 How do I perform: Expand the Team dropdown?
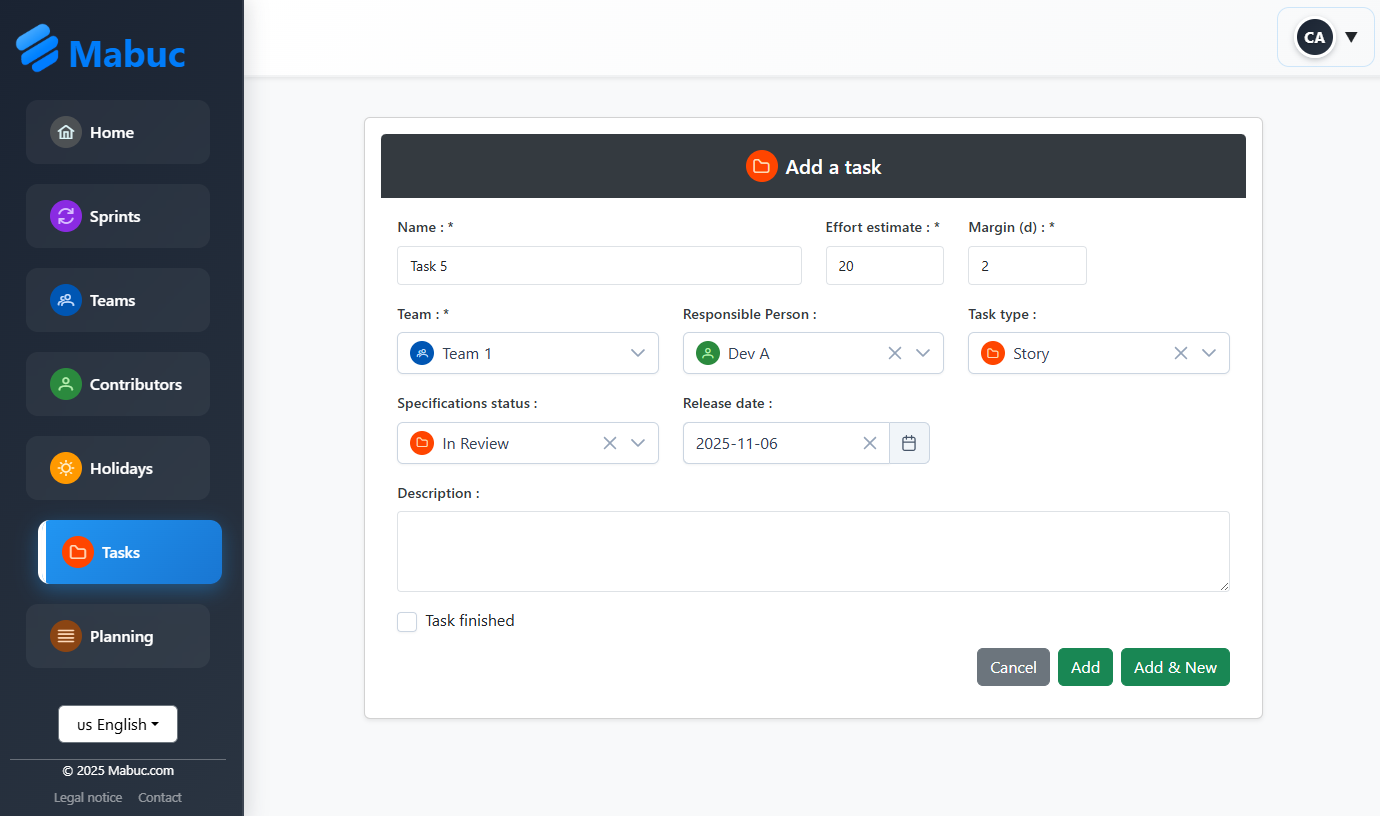(x=638, y=353)
